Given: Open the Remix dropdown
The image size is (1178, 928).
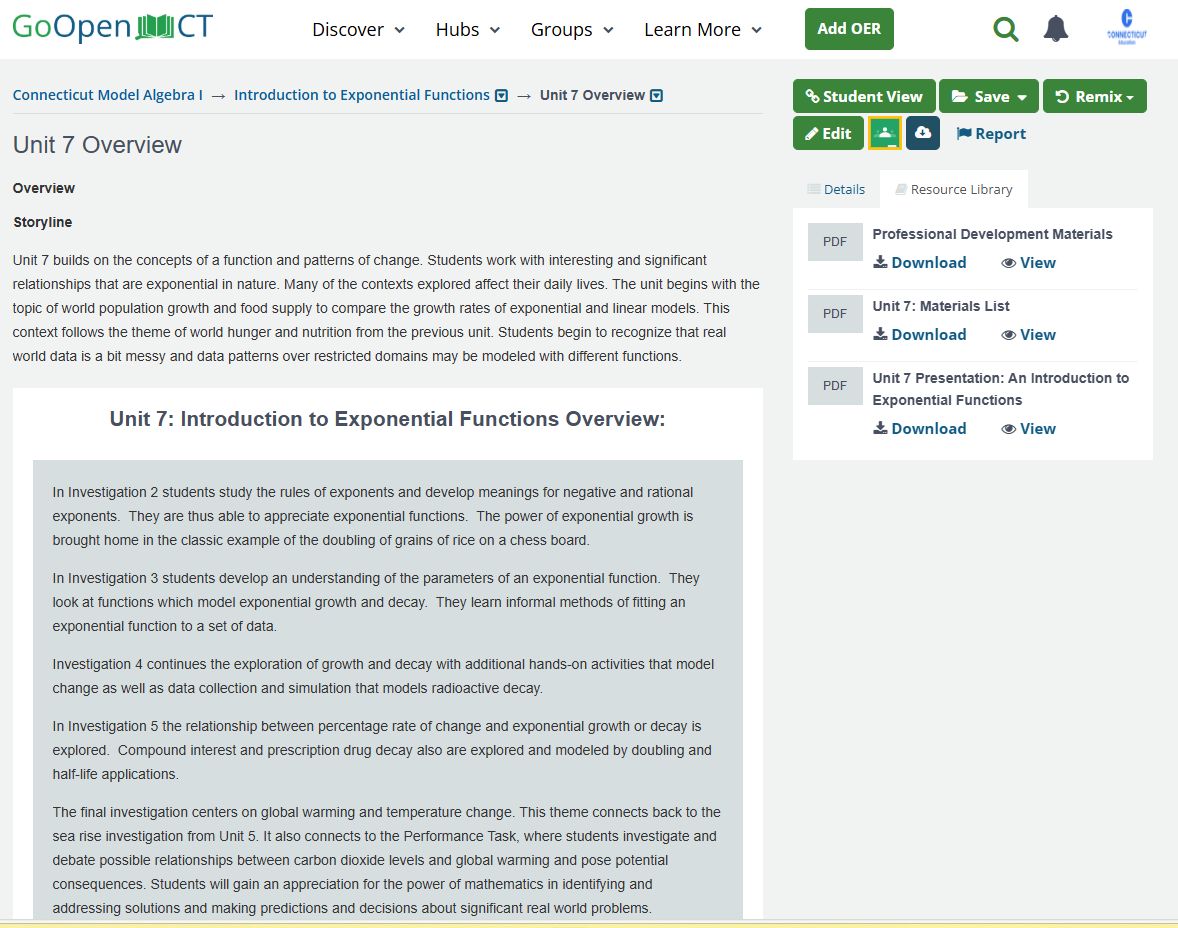Looking at the screenshot, I should 1095,96.
